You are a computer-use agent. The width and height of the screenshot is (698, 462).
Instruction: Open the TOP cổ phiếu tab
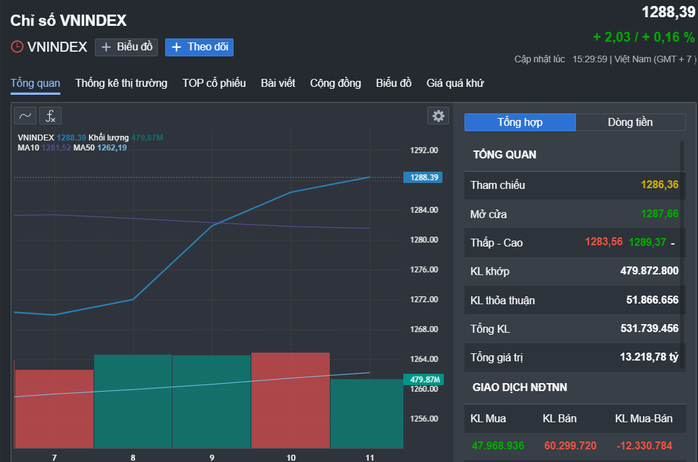(214, 83)
